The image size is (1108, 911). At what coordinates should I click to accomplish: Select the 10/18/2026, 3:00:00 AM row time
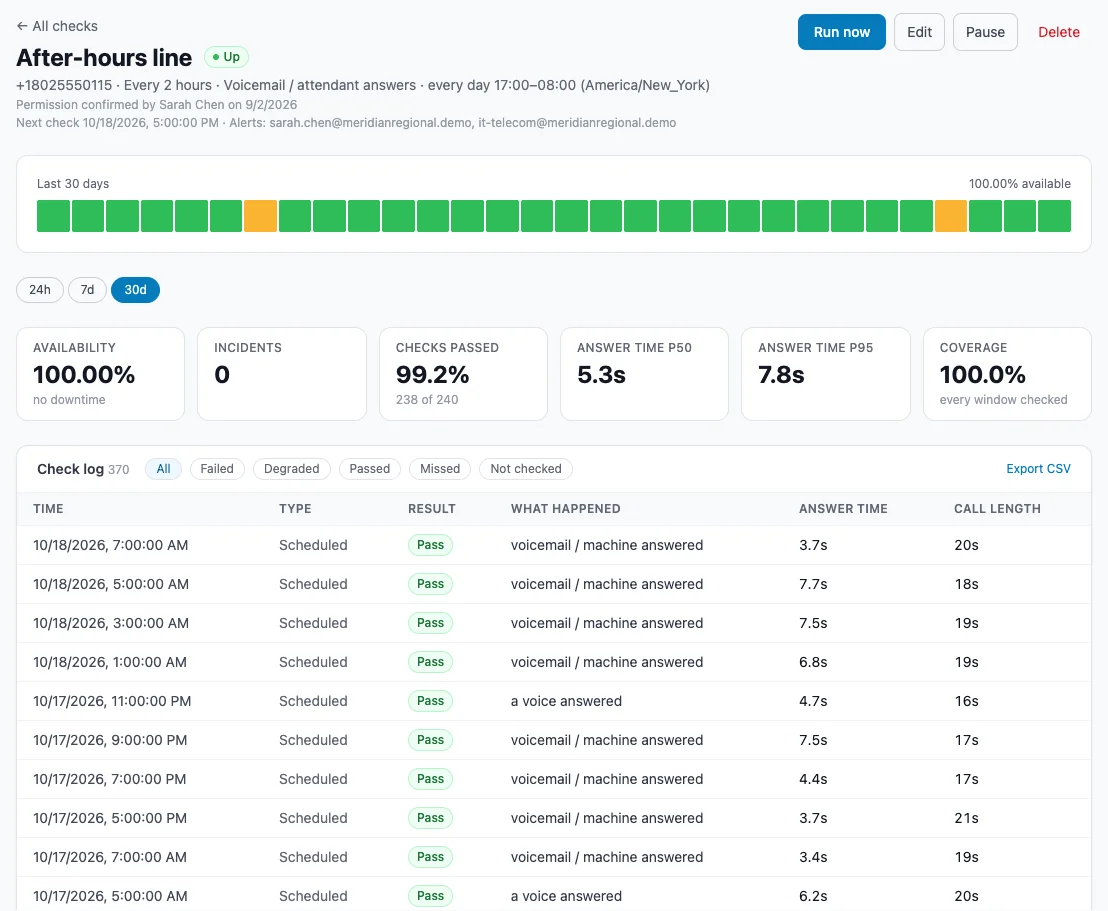point(111,623)
